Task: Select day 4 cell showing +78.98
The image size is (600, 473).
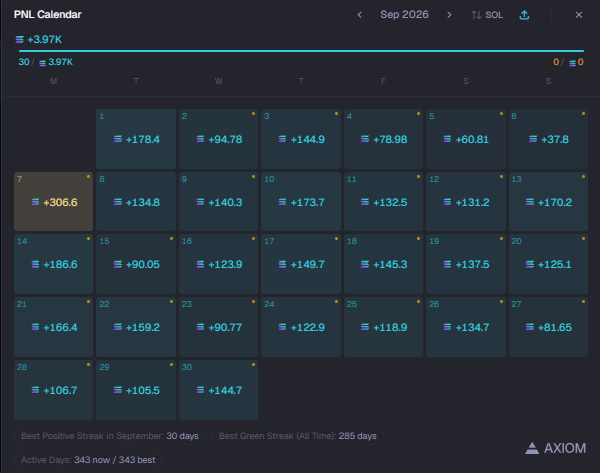Action: pyautogui.click(x=383, y=139)
